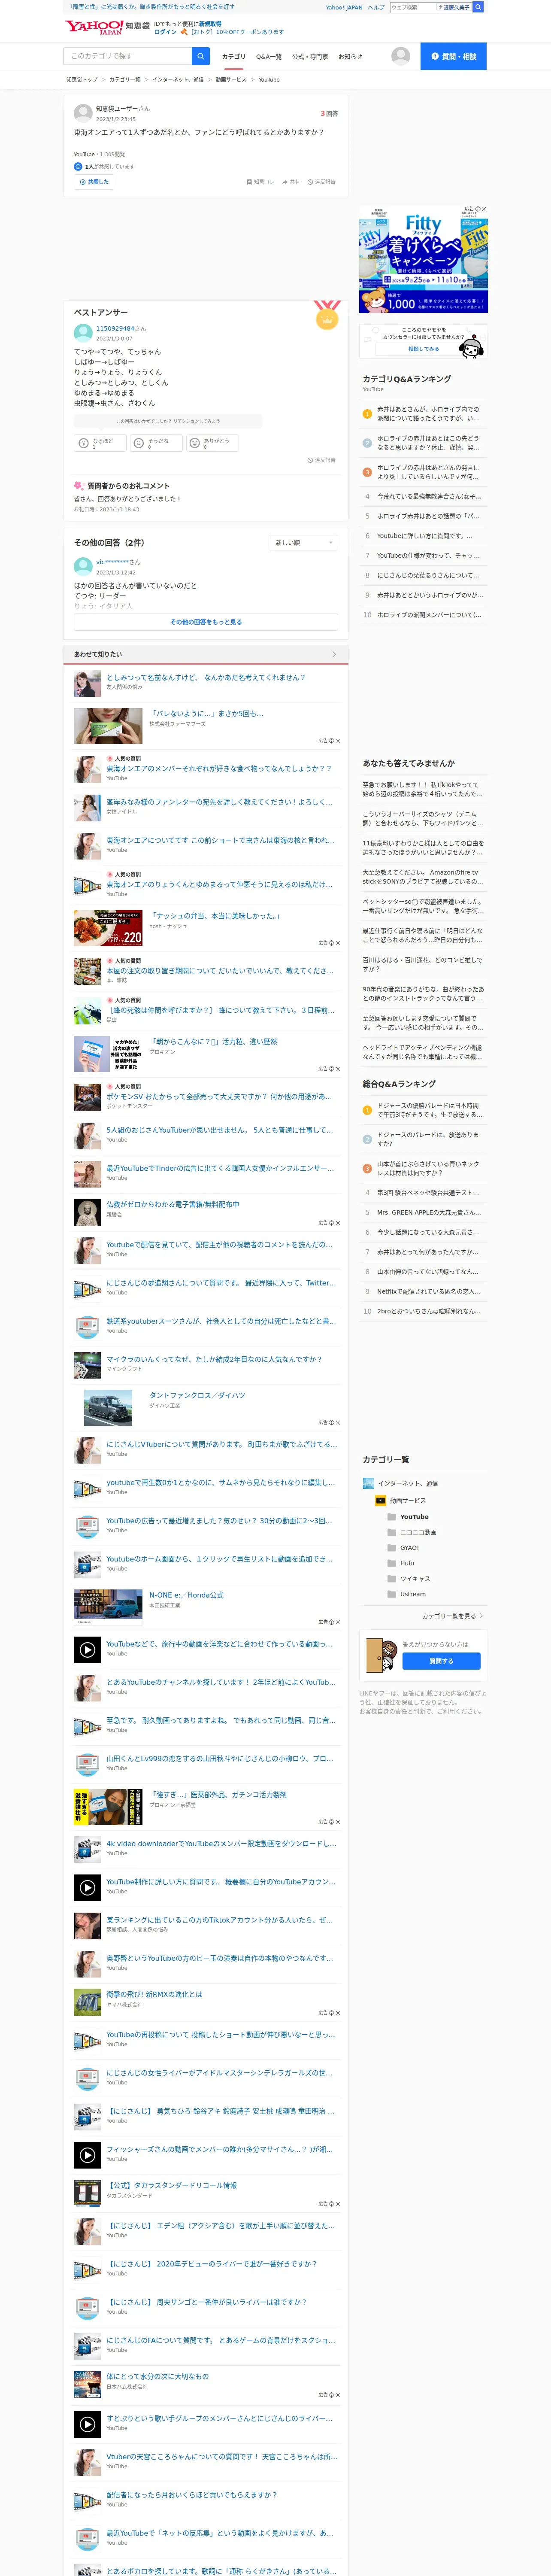Click 動画サービス in breadcrumb

pyautogui.click(x=231, y=79)
